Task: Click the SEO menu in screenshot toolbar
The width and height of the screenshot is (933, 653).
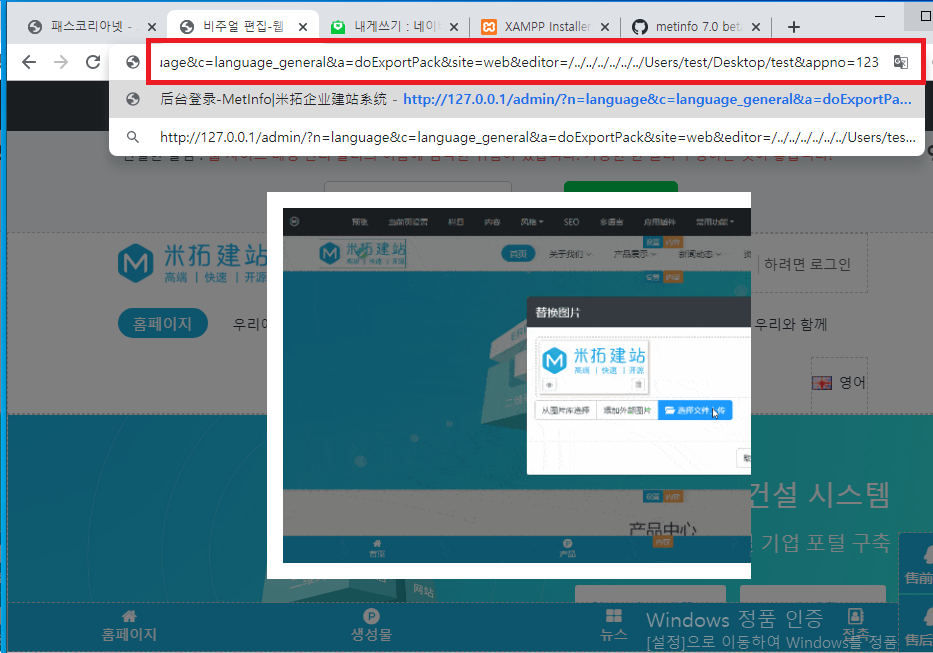Action: (x=571, y=222)
